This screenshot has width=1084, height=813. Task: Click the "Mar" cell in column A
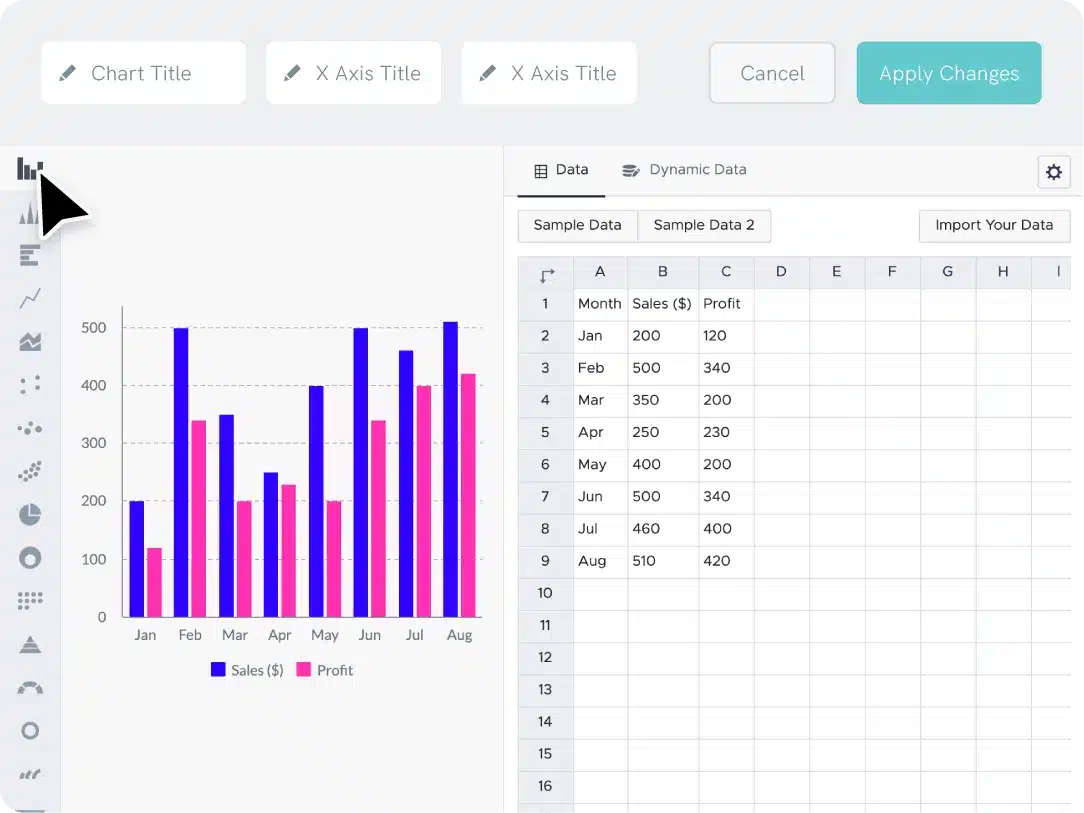tap(600, 400)
